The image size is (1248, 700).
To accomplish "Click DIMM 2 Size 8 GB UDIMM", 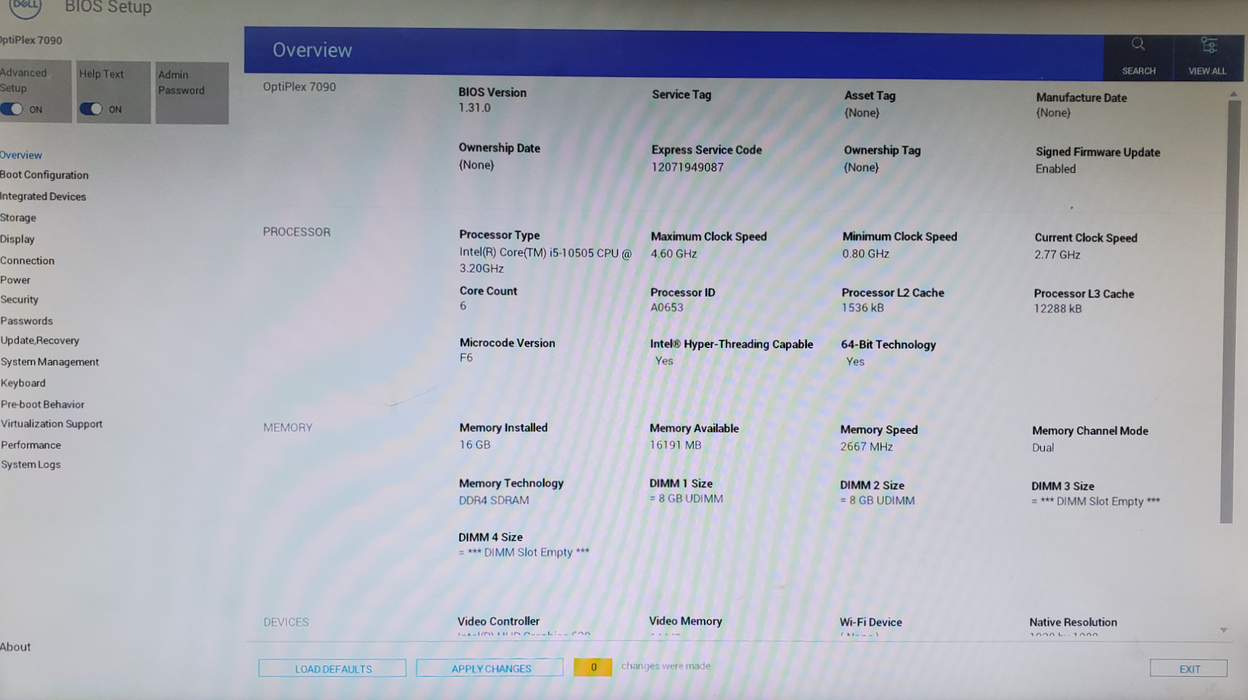I will pyautogui.click(x=878, y=501).
